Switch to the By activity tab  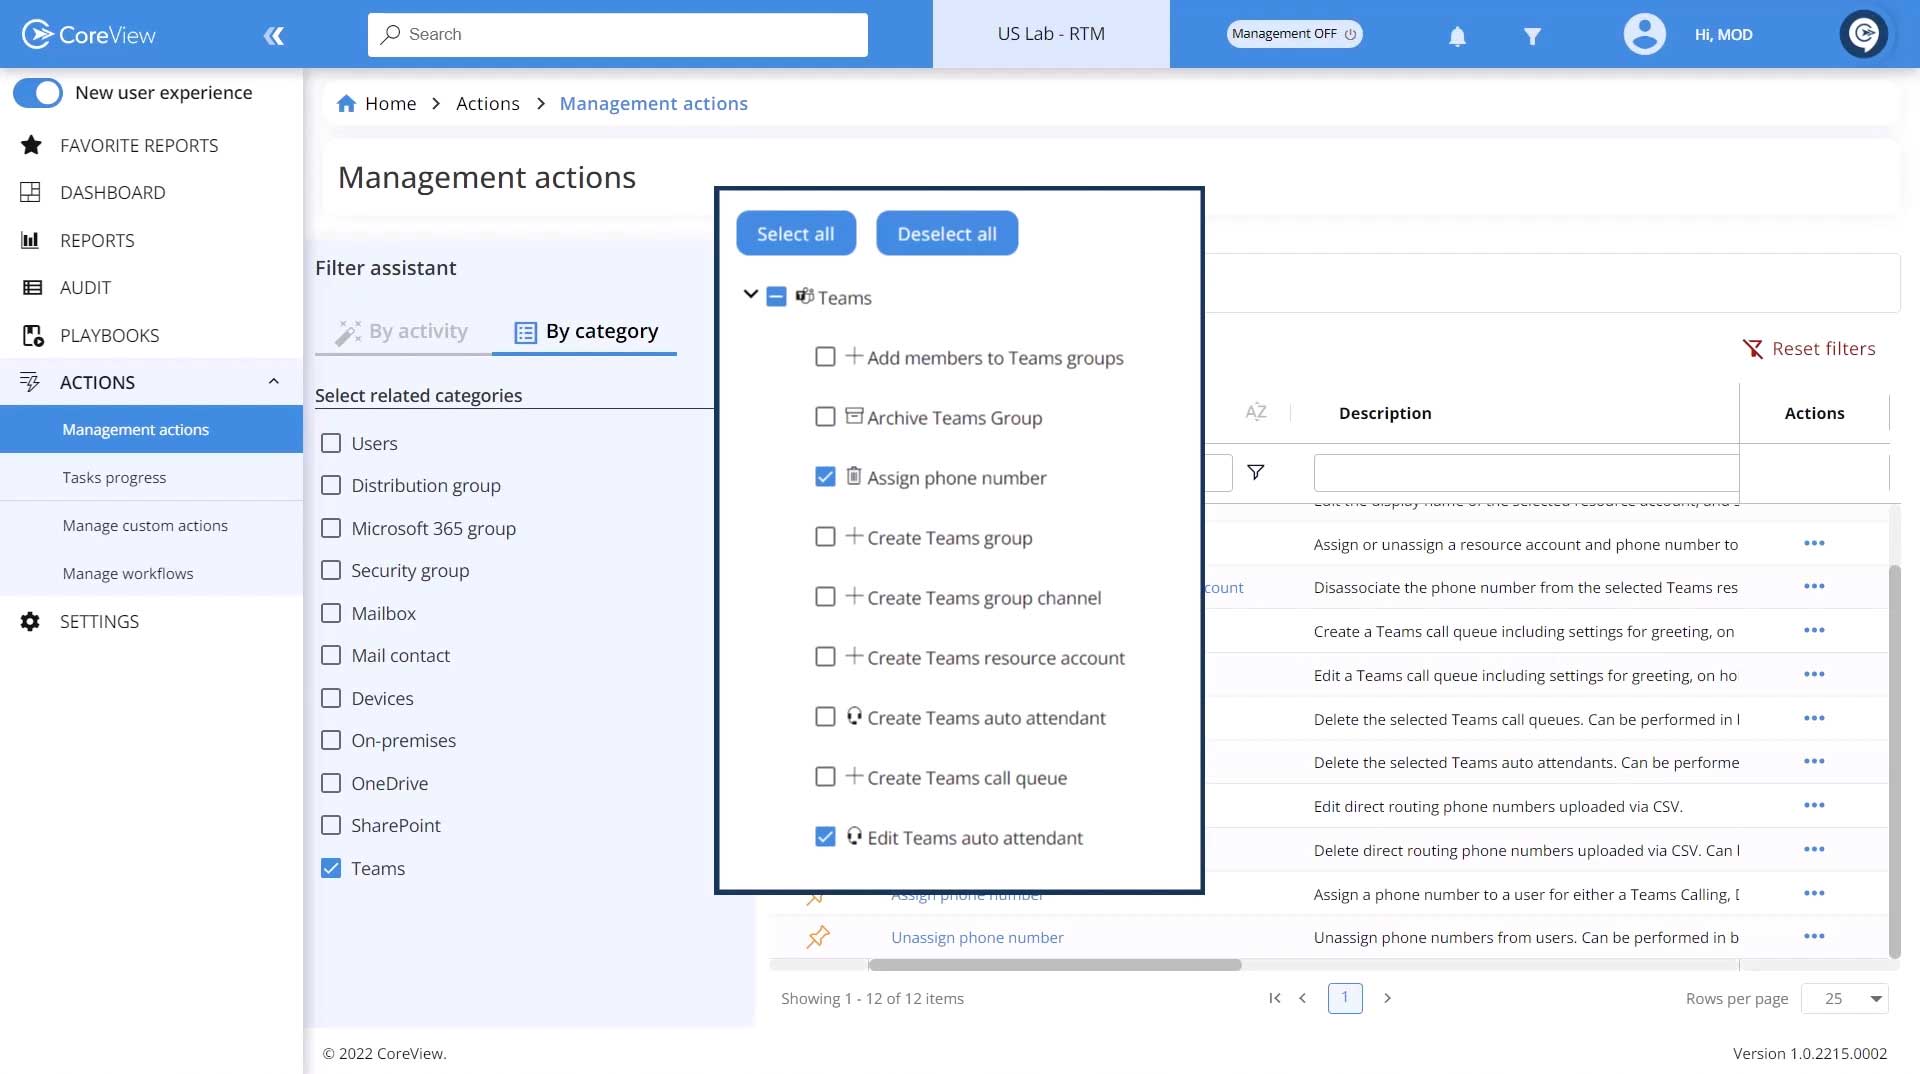pos(402,331)
